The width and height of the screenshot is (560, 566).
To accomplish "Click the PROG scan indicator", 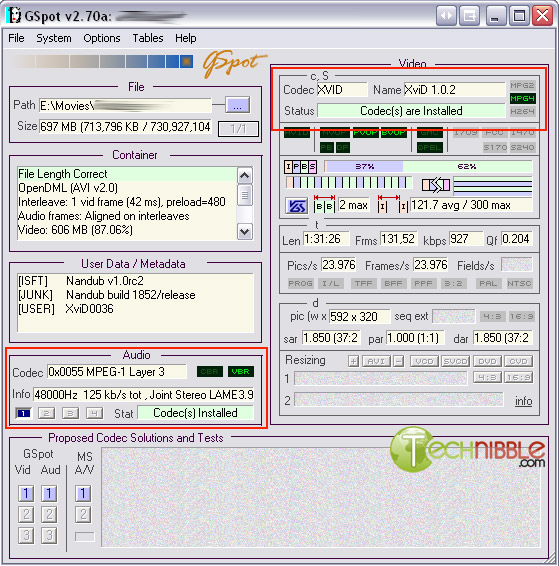I will coord(300,283).
